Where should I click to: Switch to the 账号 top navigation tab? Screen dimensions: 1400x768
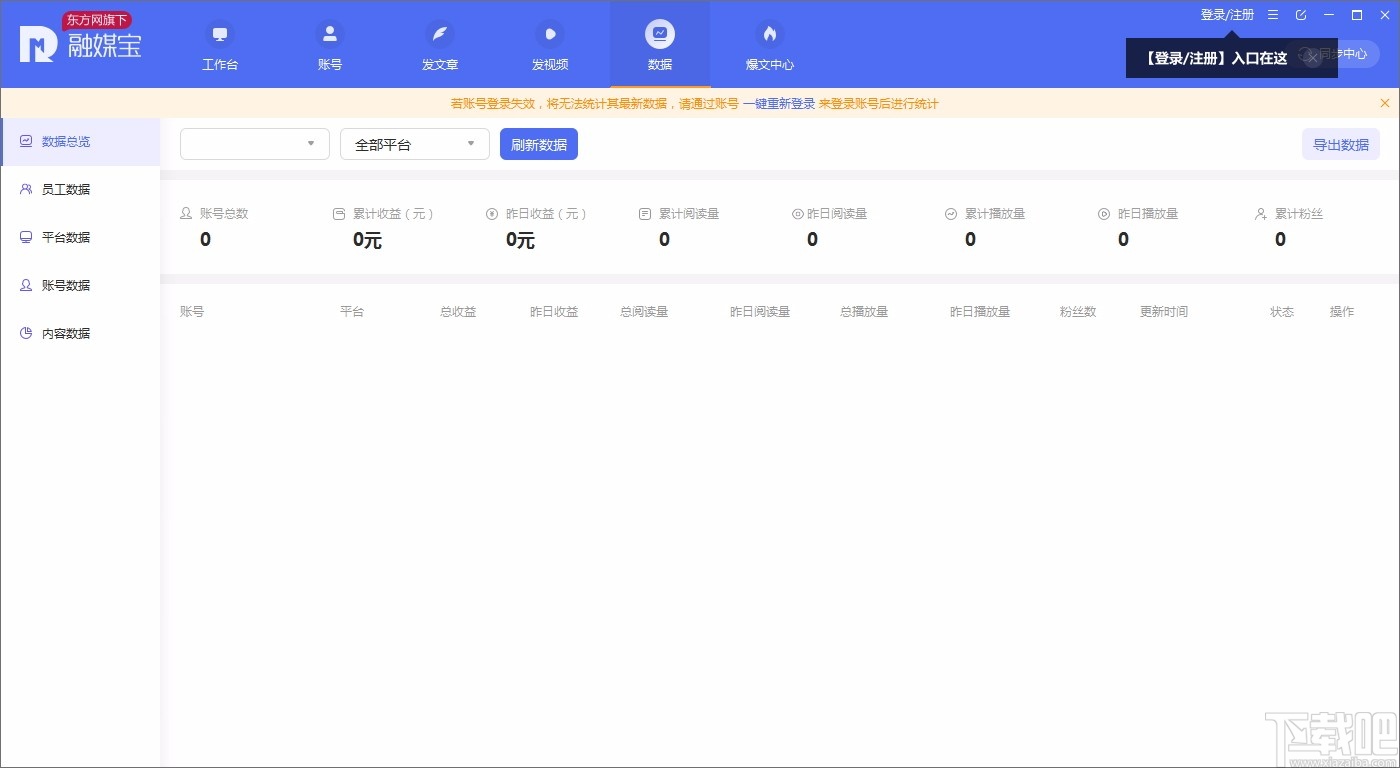(x=330, y=47)
